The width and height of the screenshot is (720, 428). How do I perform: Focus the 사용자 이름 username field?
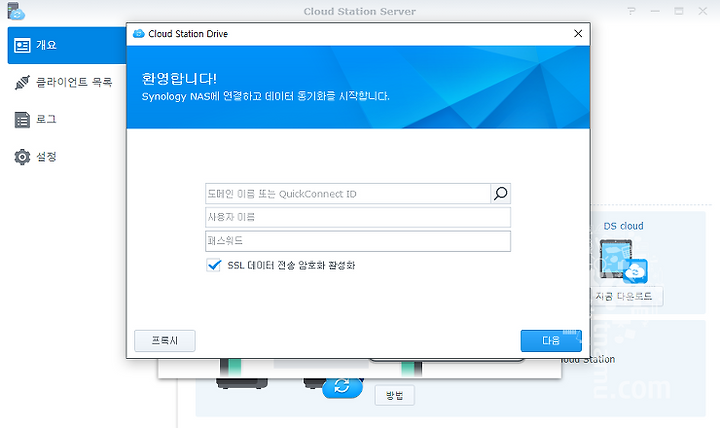click(x=358, y=217)
